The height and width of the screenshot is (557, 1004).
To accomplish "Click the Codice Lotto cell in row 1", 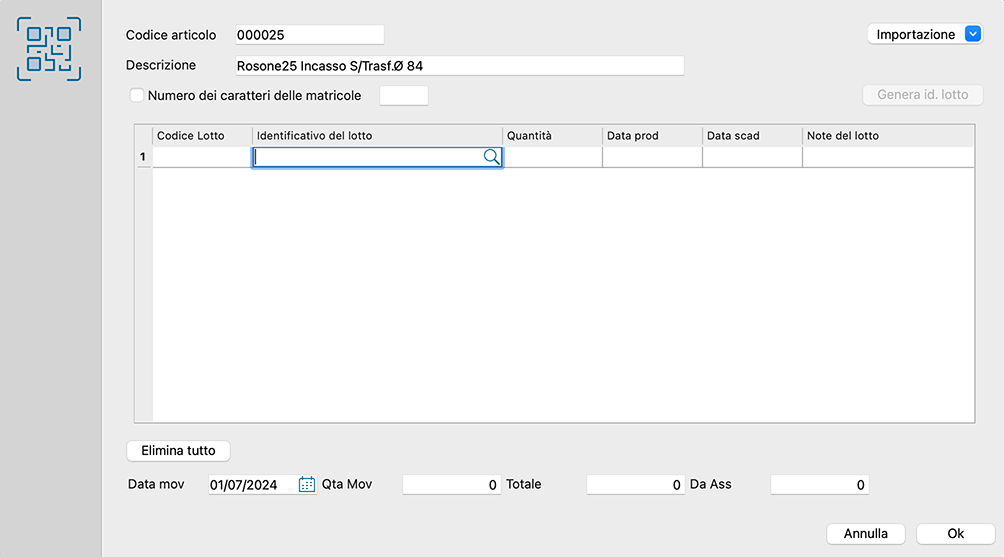I will coord(201,157).
